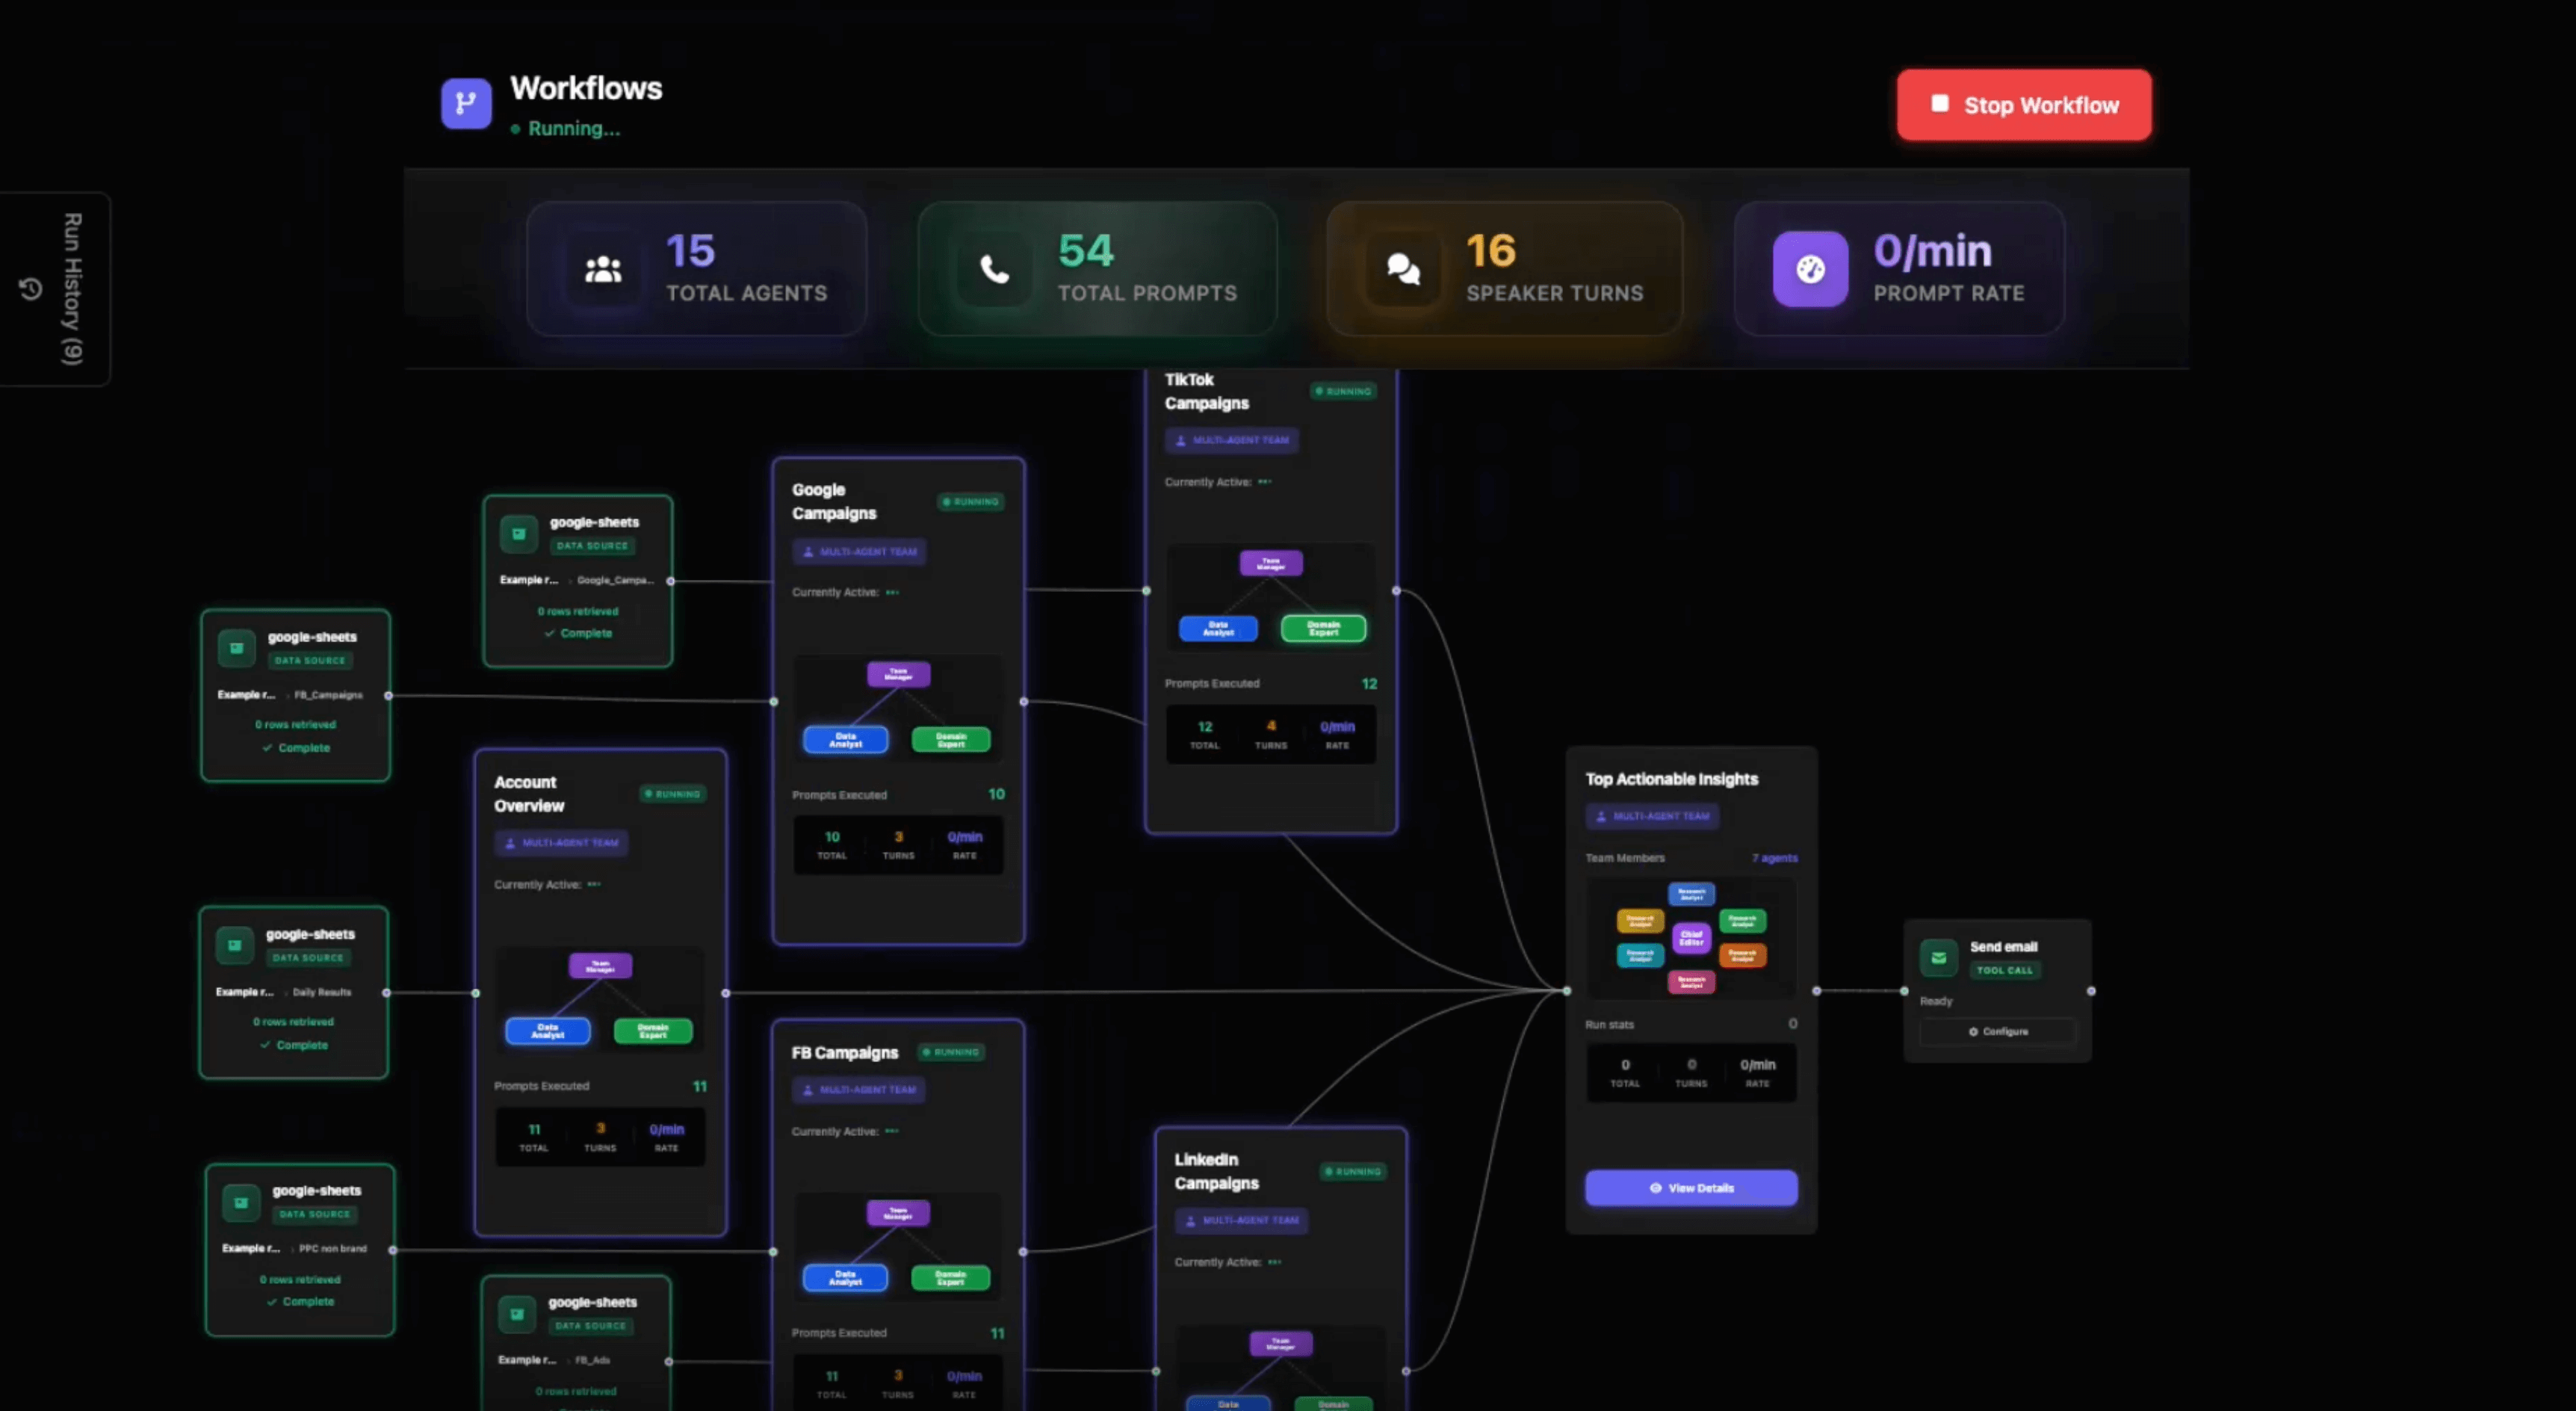The image size is (2576, 1411).
Task: Click the Total Prompts phone icon
Action: [994, 269]
